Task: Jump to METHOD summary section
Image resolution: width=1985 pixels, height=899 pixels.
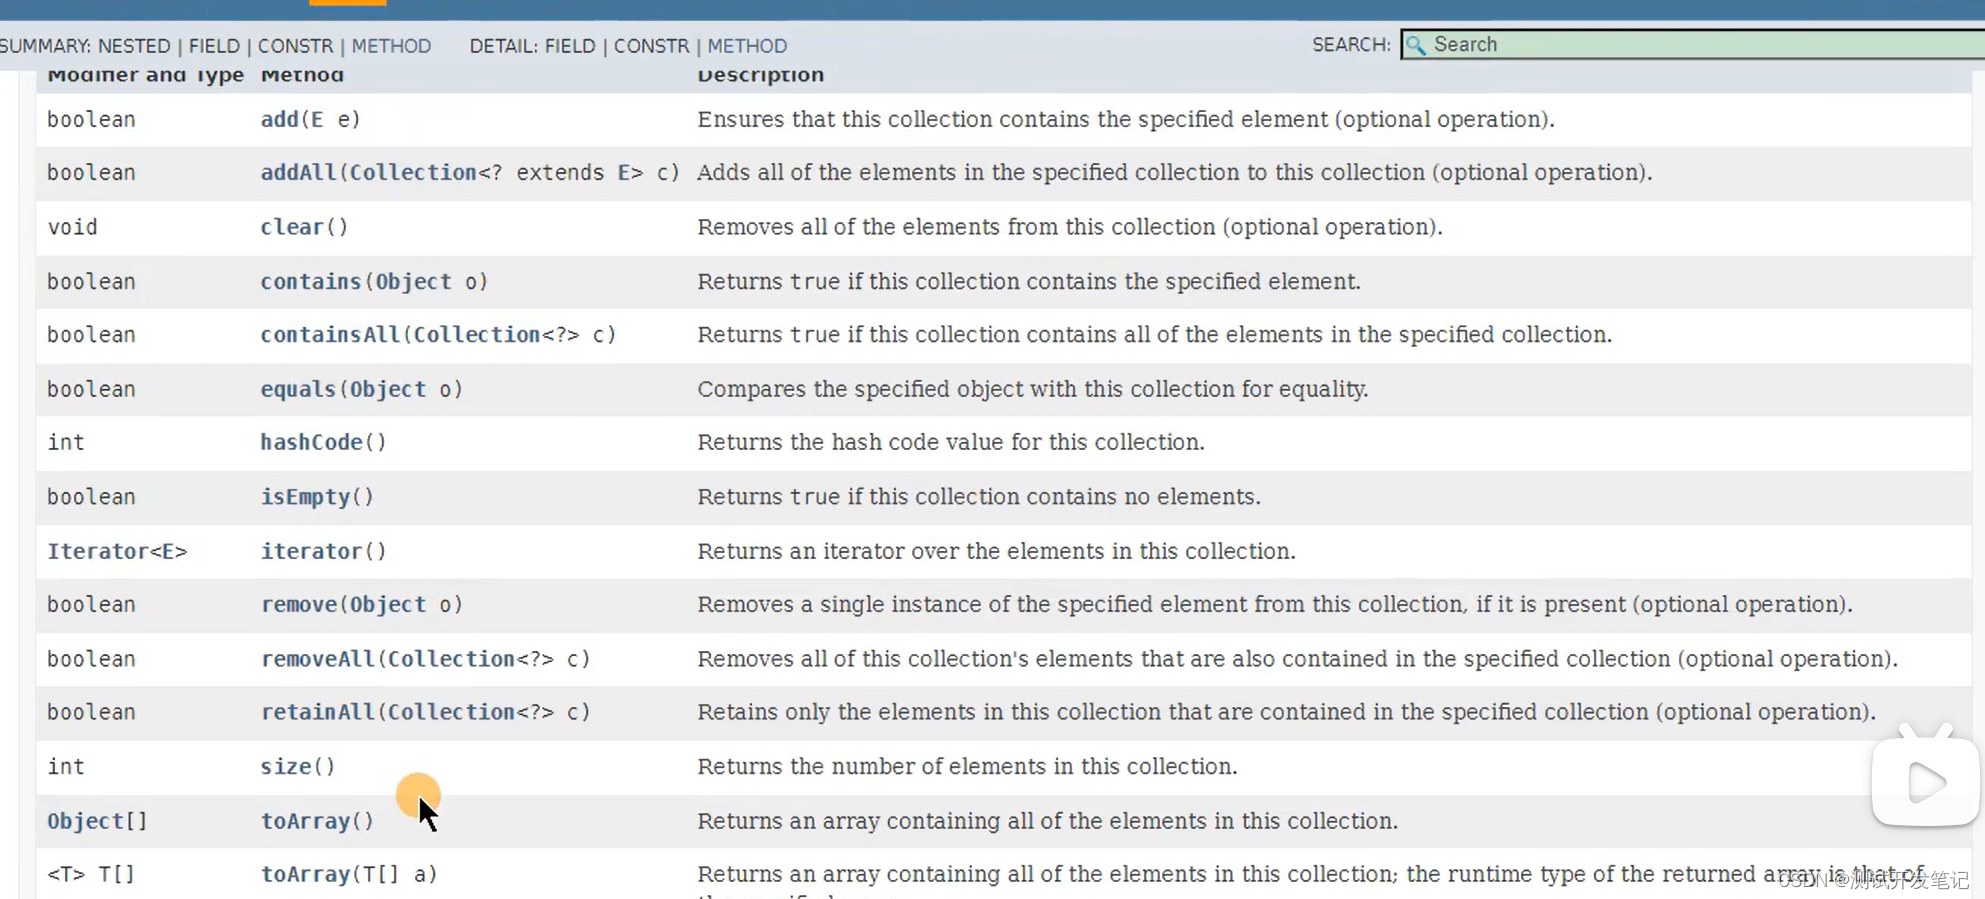Action: click(391, 46)
